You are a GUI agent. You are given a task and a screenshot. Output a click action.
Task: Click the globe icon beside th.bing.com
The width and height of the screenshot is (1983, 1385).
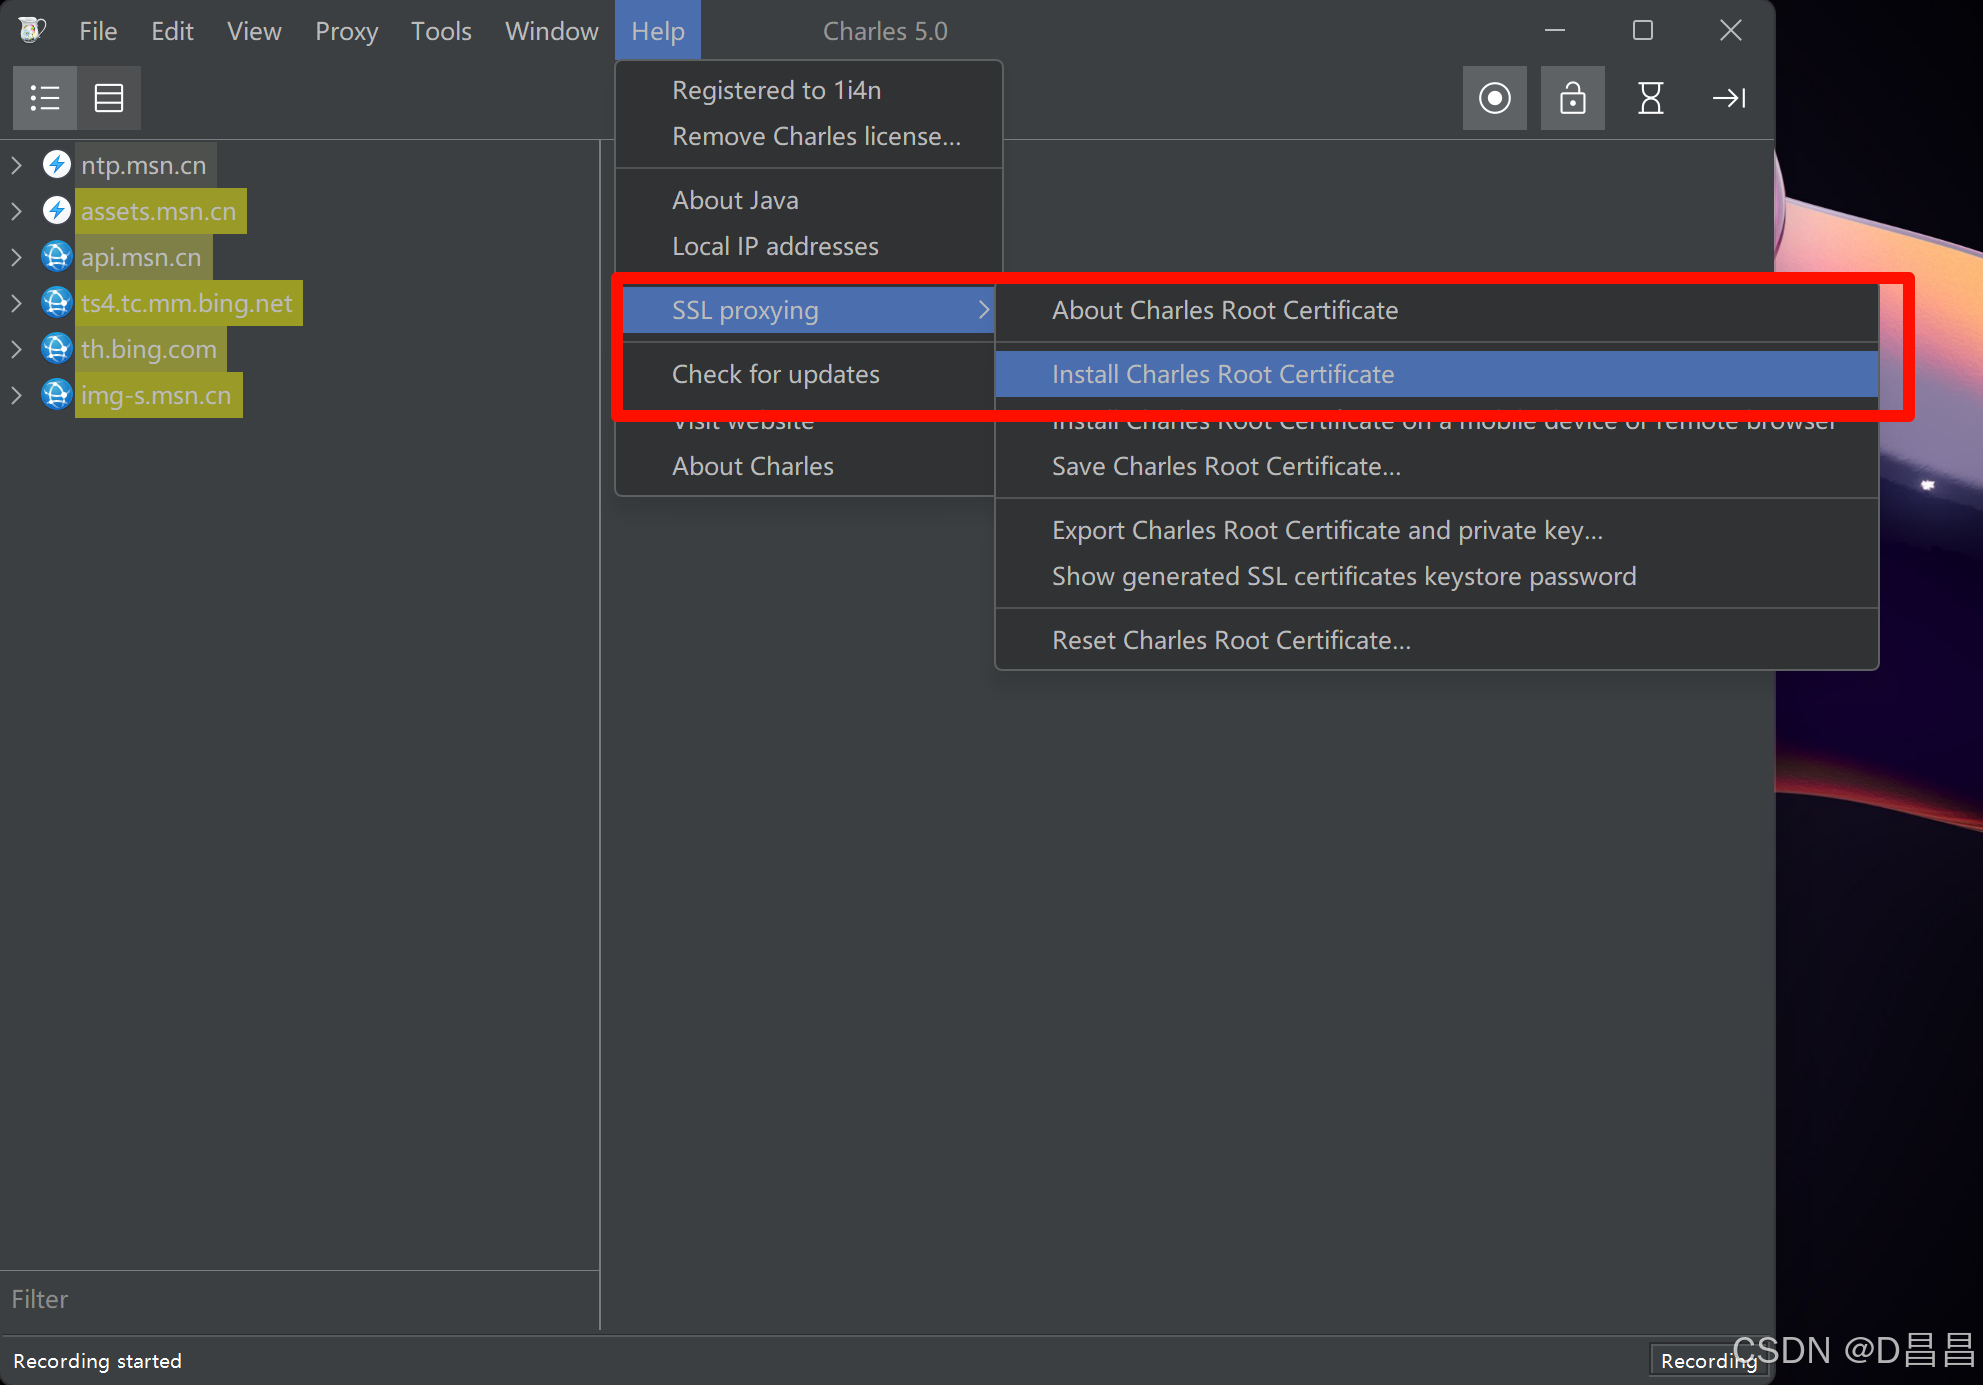[57, 349]
